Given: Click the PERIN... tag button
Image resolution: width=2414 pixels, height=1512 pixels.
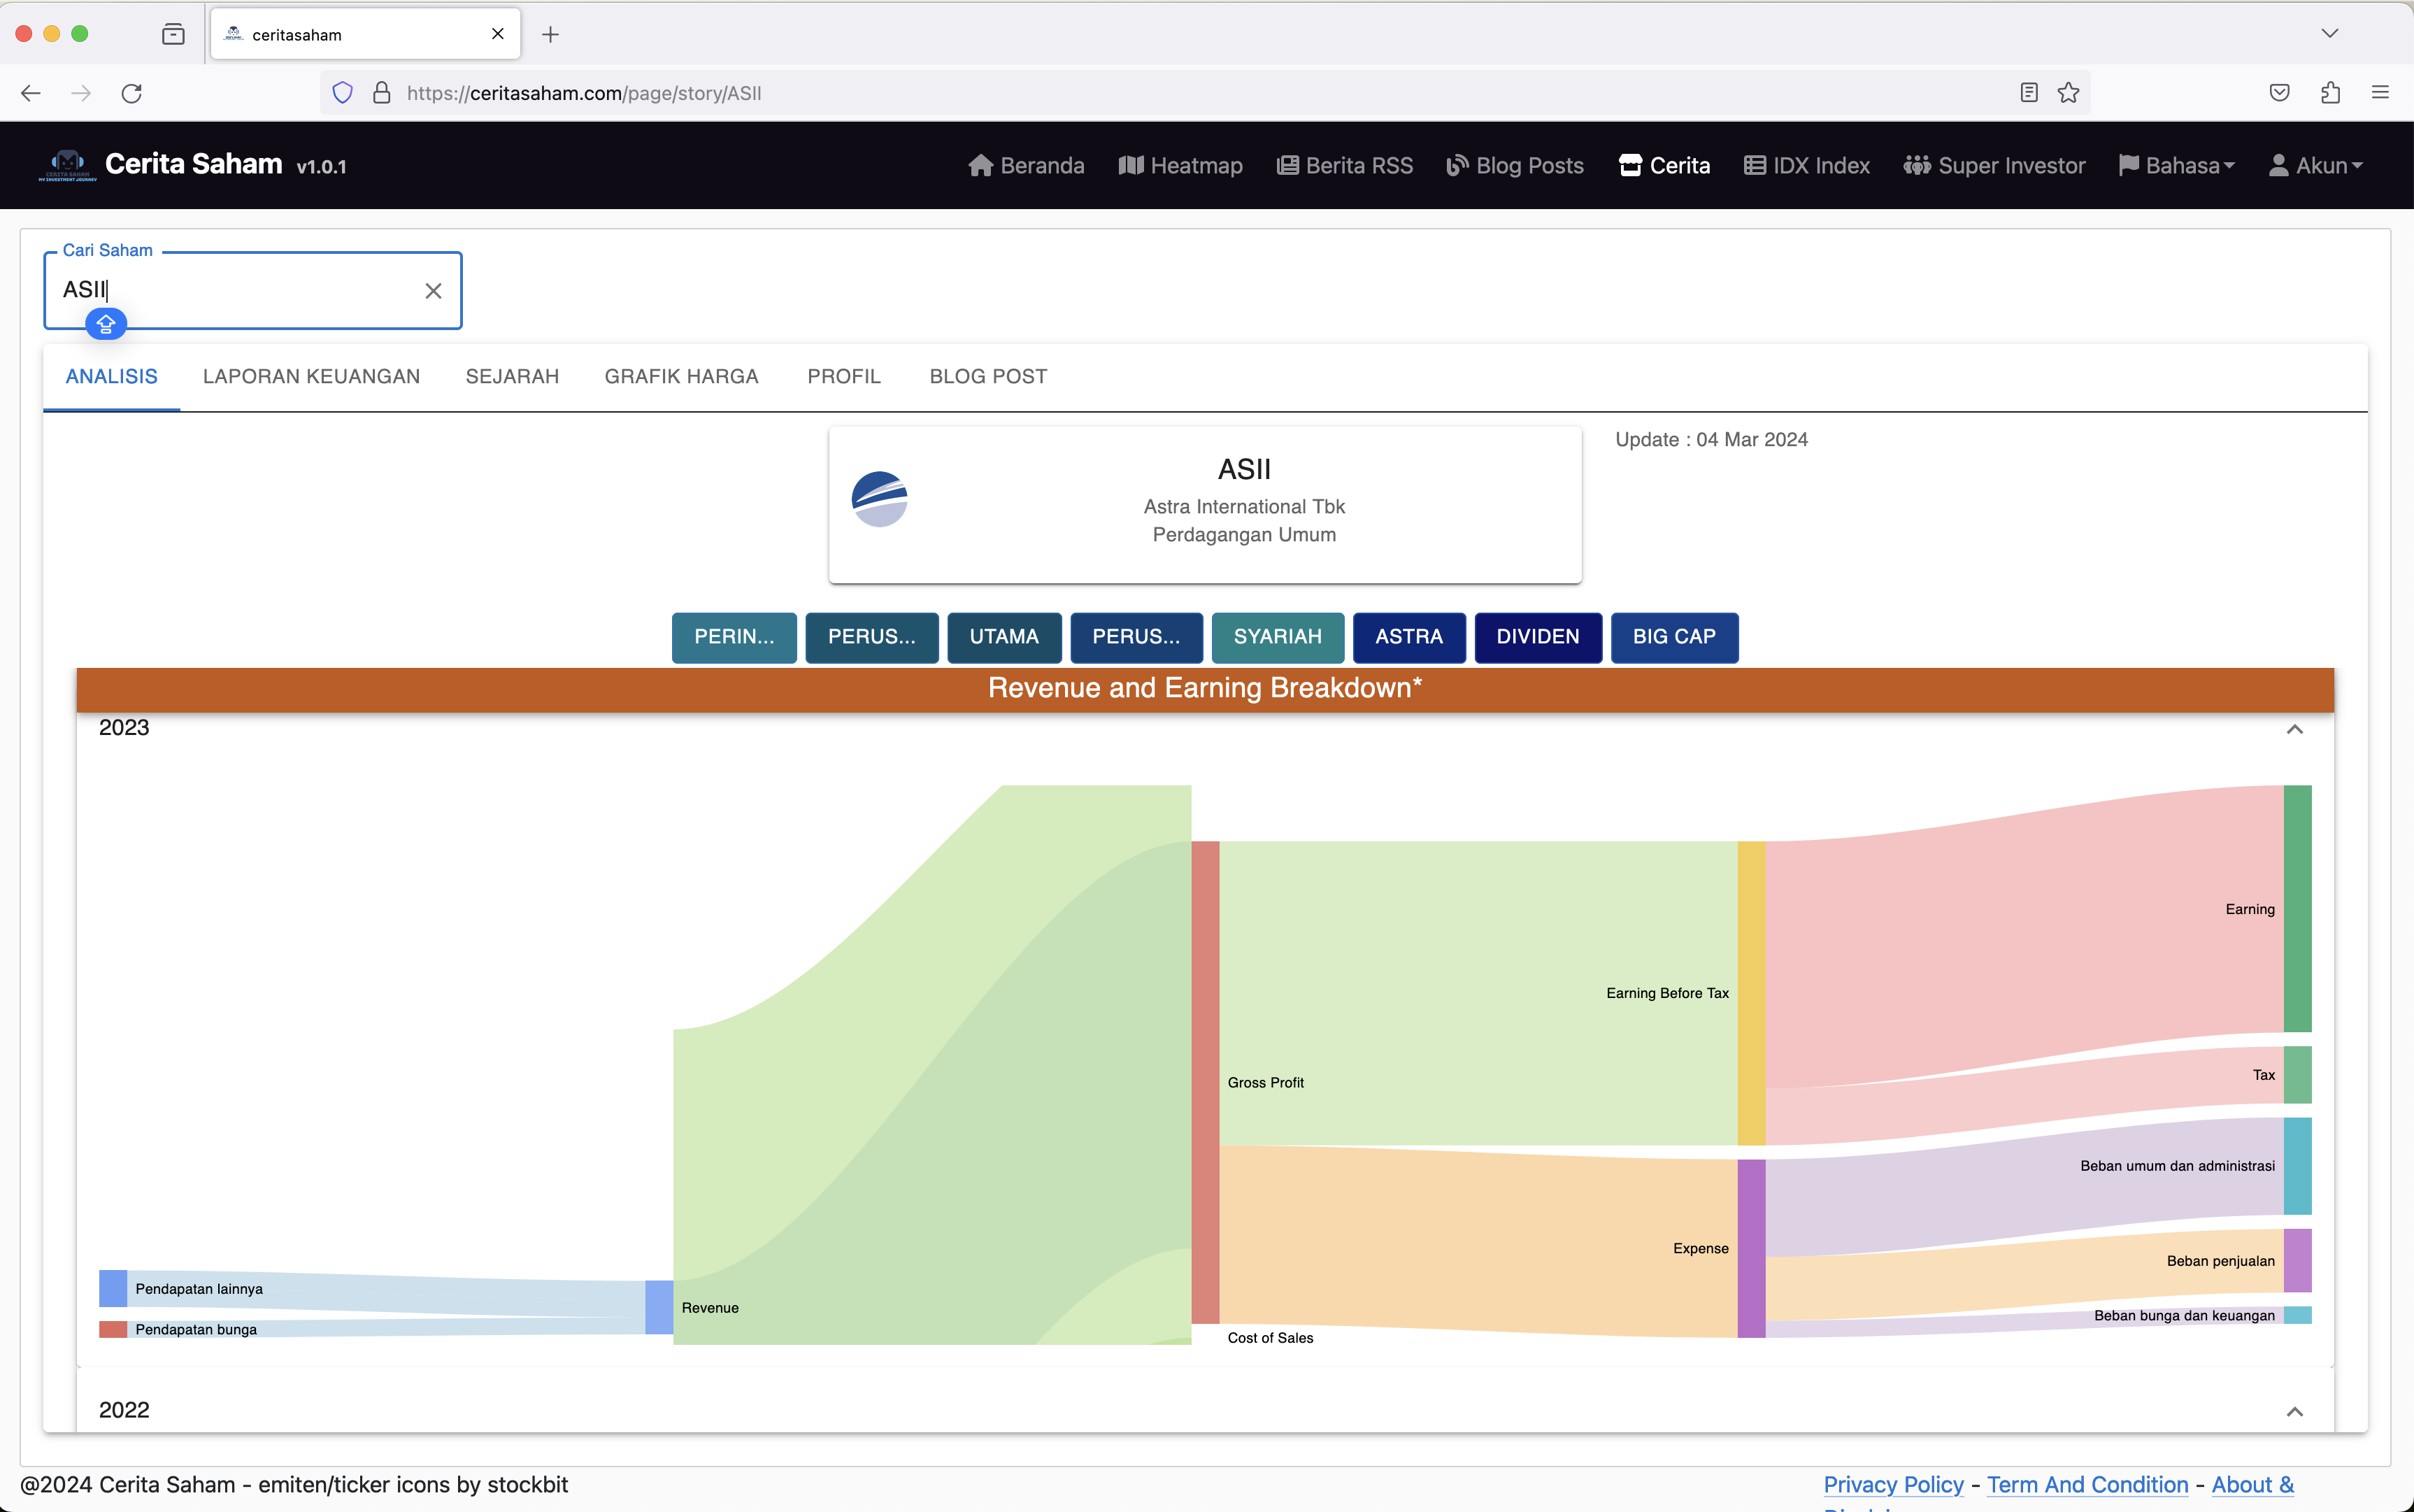Looking at the screenshot, I should 734,637.
